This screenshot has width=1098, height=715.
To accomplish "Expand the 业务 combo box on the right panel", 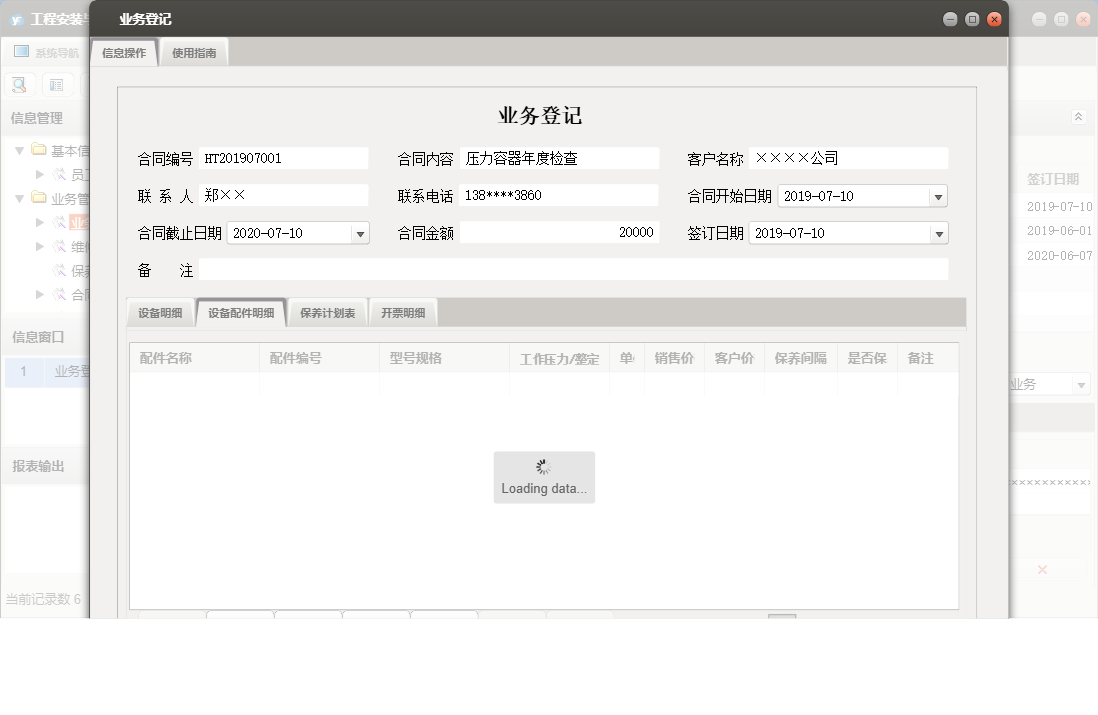I will pyautogui.click(x=1081, y=383).
